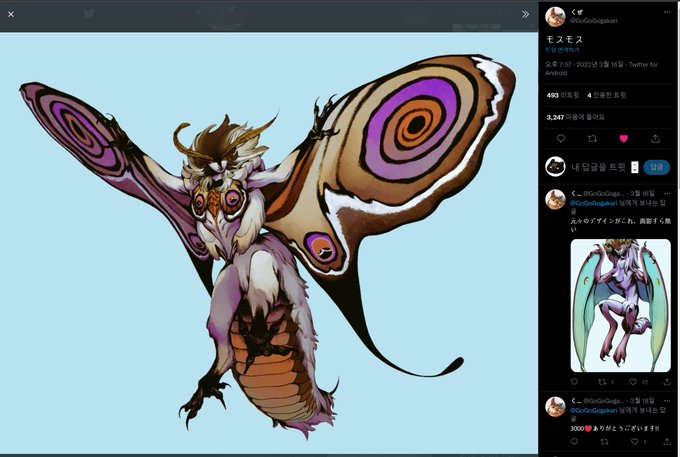Open the @GoGoGogakari handle under the author name

point(593,20)
